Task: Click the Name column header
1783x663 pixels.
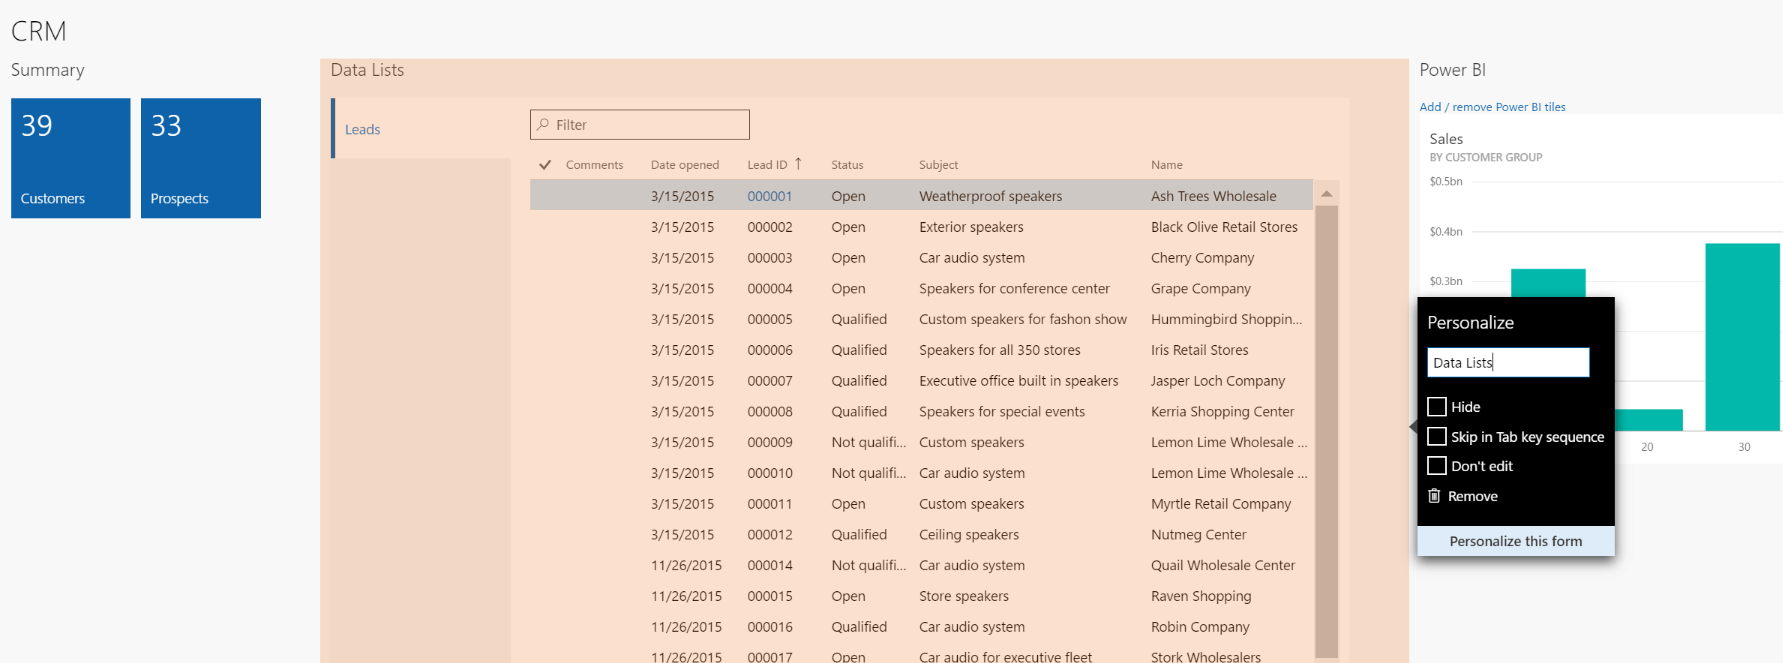Action: [1166, 165]
